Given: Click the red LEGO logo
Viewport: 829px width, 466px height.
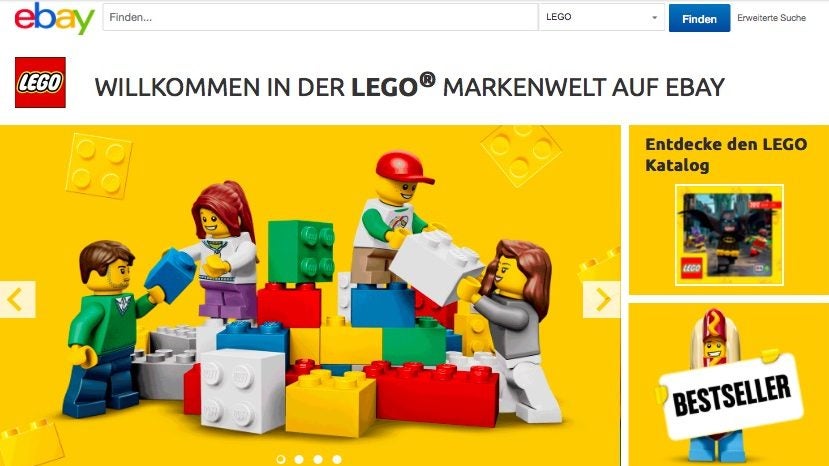Looking at the screenshot, I should coord(40,83).
